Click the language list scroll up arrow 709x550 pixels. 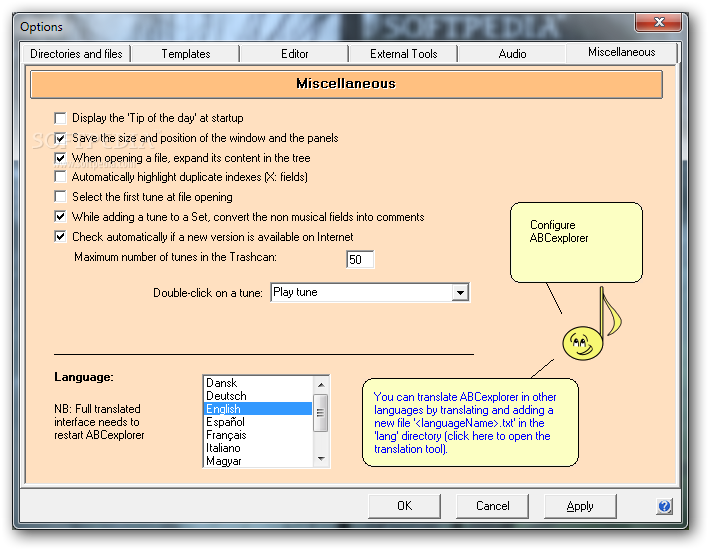click(x=321, y=385)
